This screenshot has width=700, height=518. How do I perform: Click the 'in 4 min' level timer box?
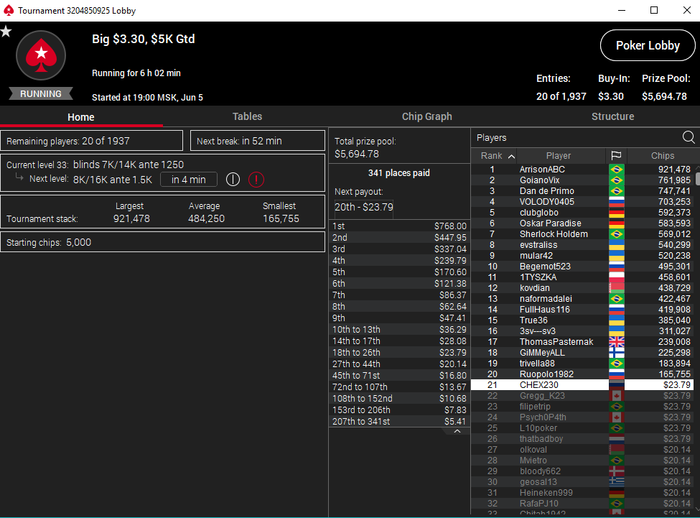coord(189,180)
